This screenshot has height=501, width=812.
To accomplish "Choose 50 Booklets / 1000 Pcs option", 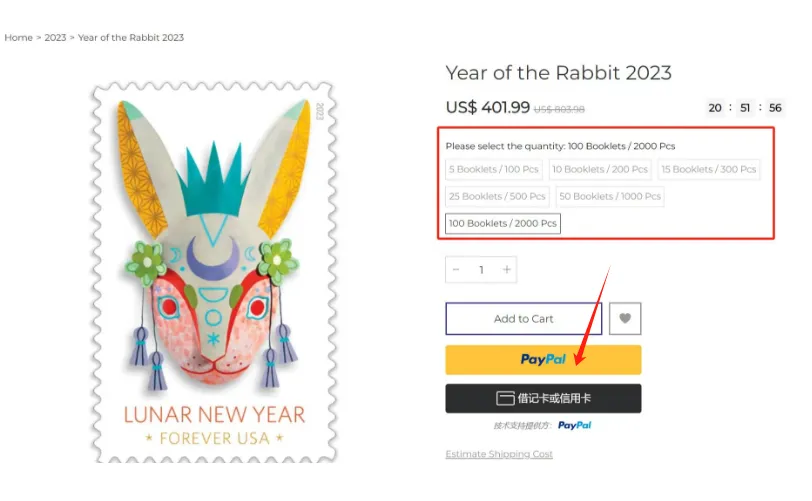I will 610,196.
